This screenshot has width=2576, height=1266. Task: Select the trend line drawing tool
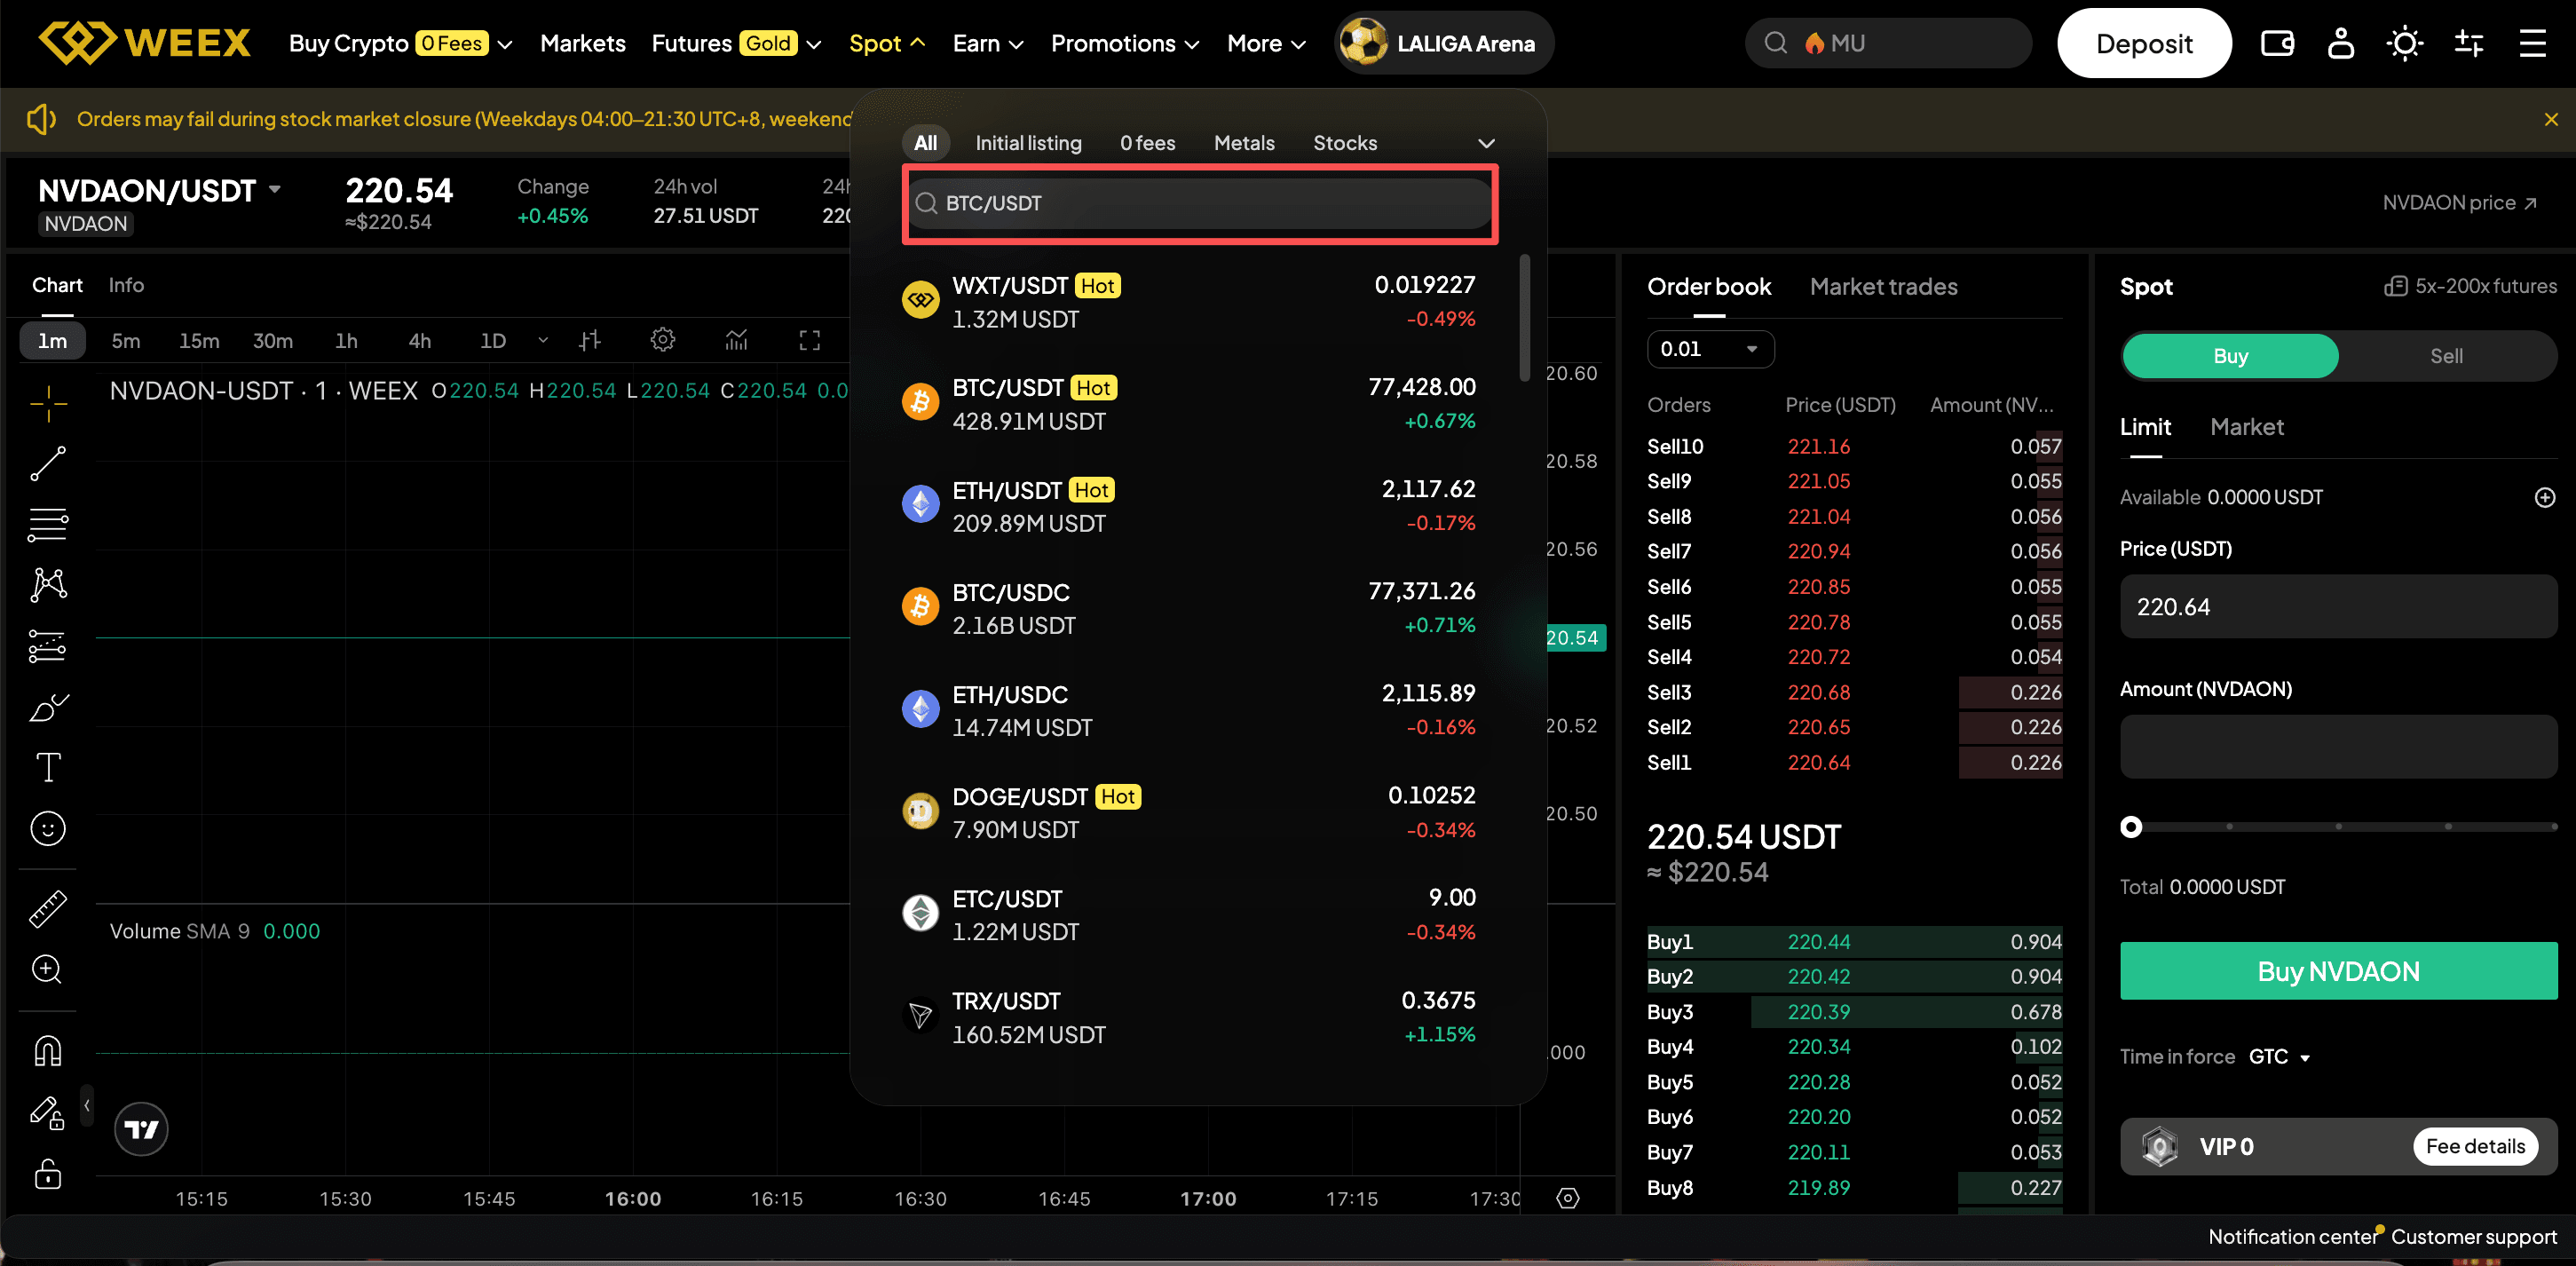(48, 463)
